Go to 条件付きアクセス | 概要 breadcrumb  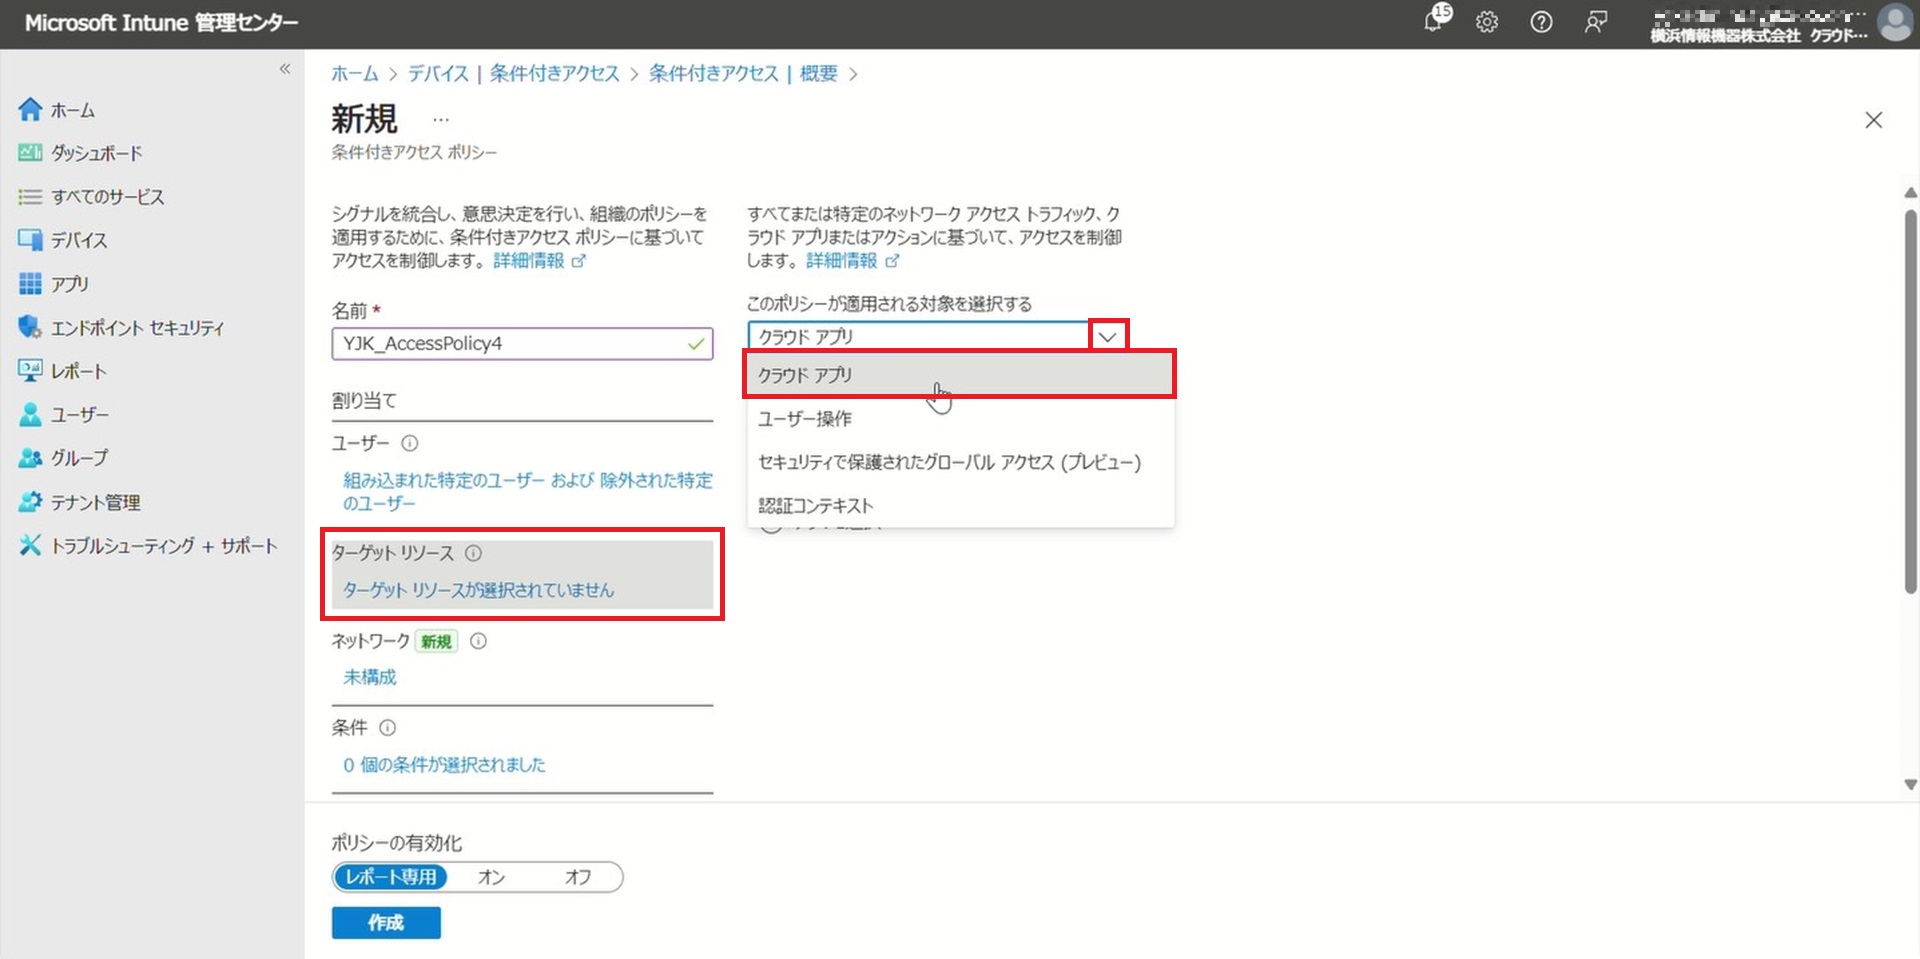click(x=743, y=74)
